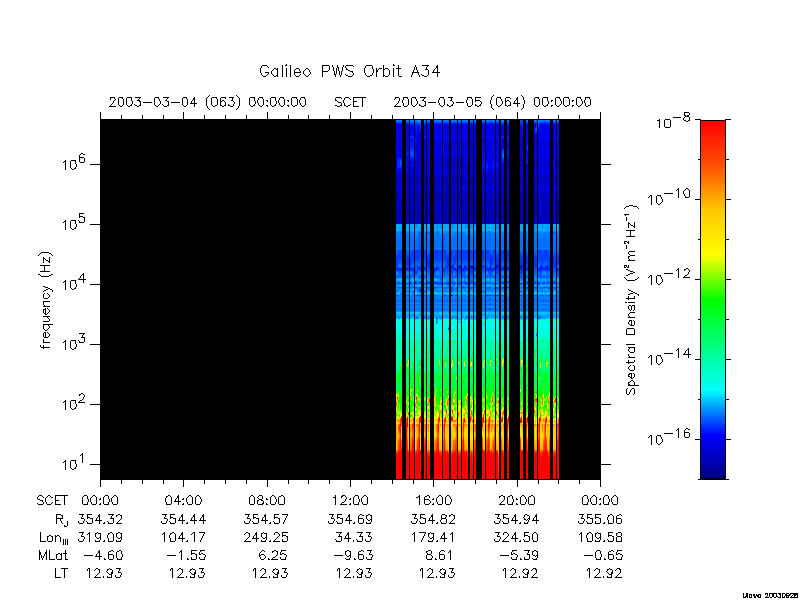Click the longitude value 34.33
This screenshot has width=800, height=600.
pyautogui.click(x=354, y=537)
